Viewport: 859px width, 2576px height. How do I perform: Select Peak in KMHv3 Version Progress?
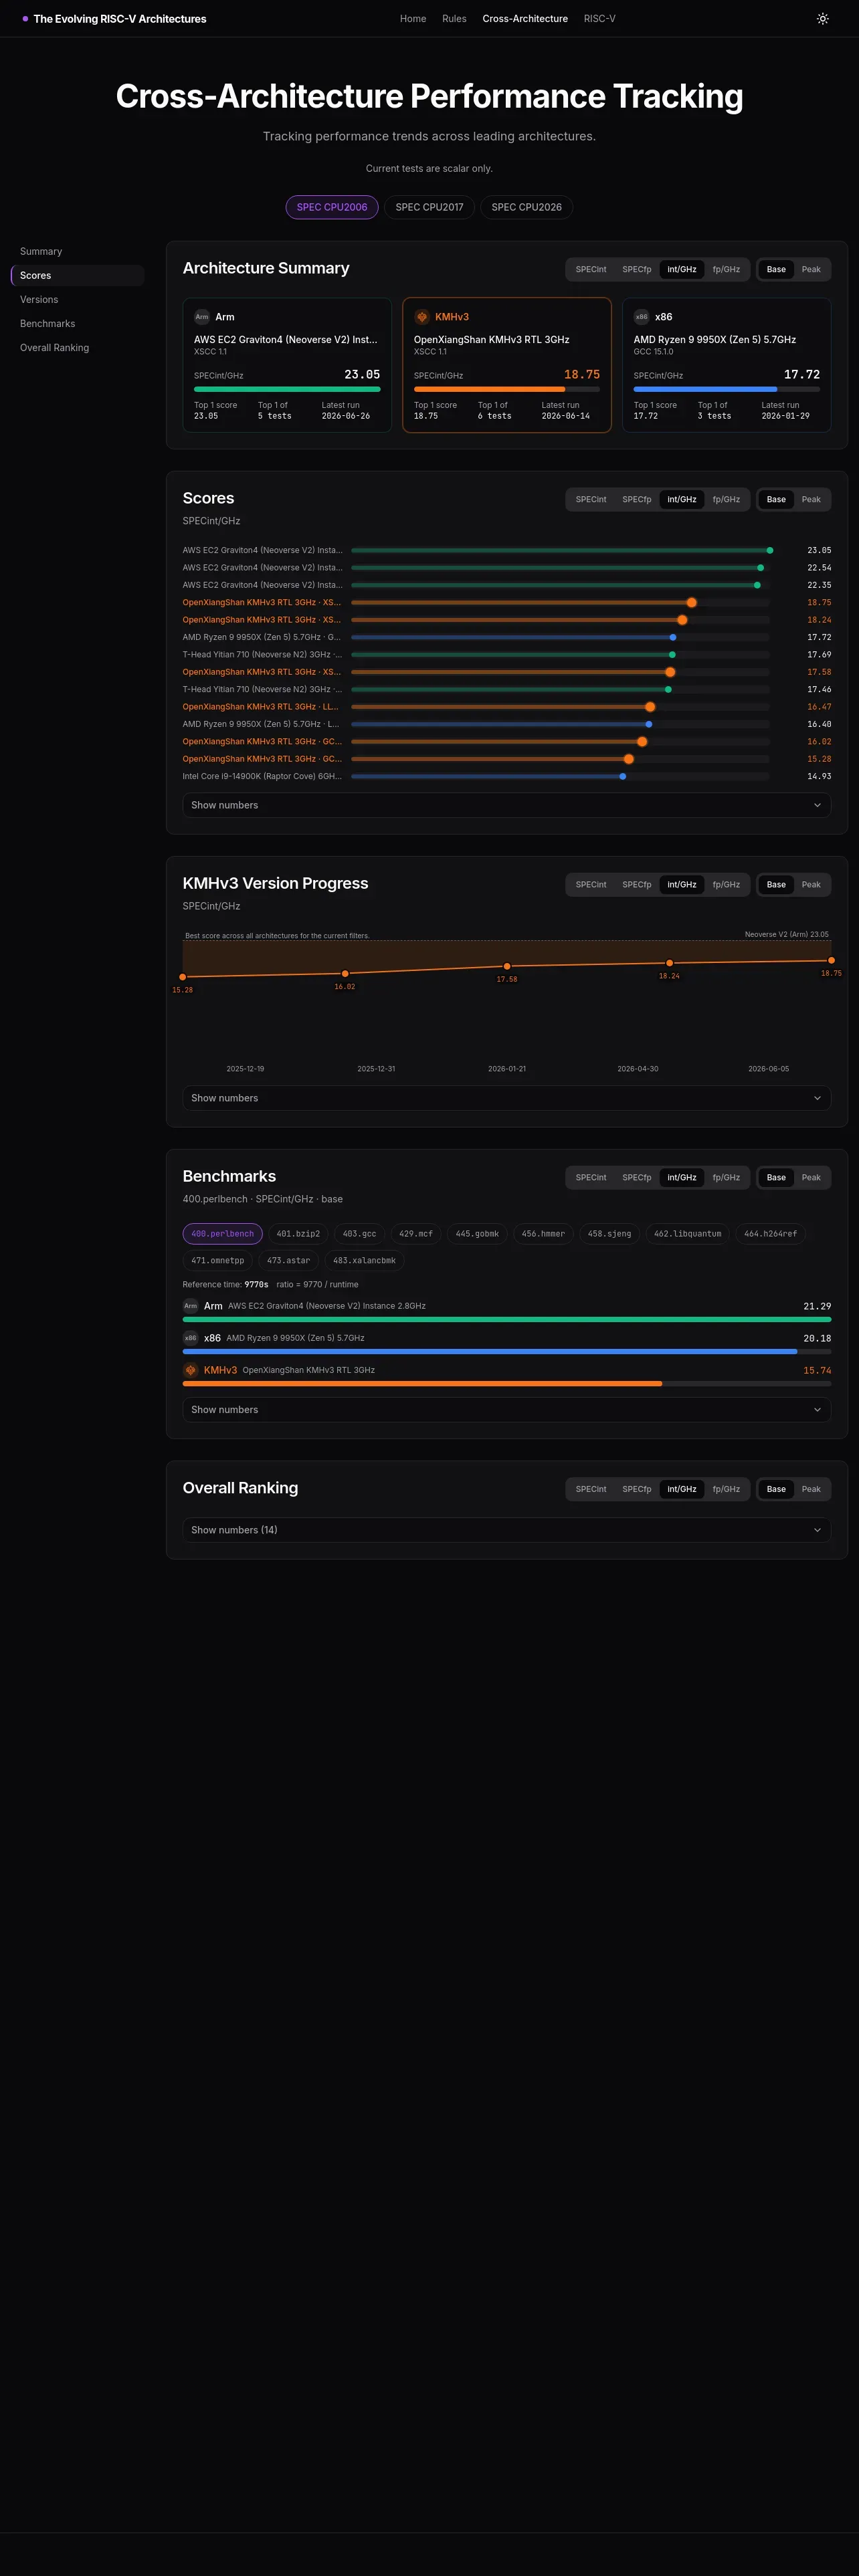pos(811,884)
